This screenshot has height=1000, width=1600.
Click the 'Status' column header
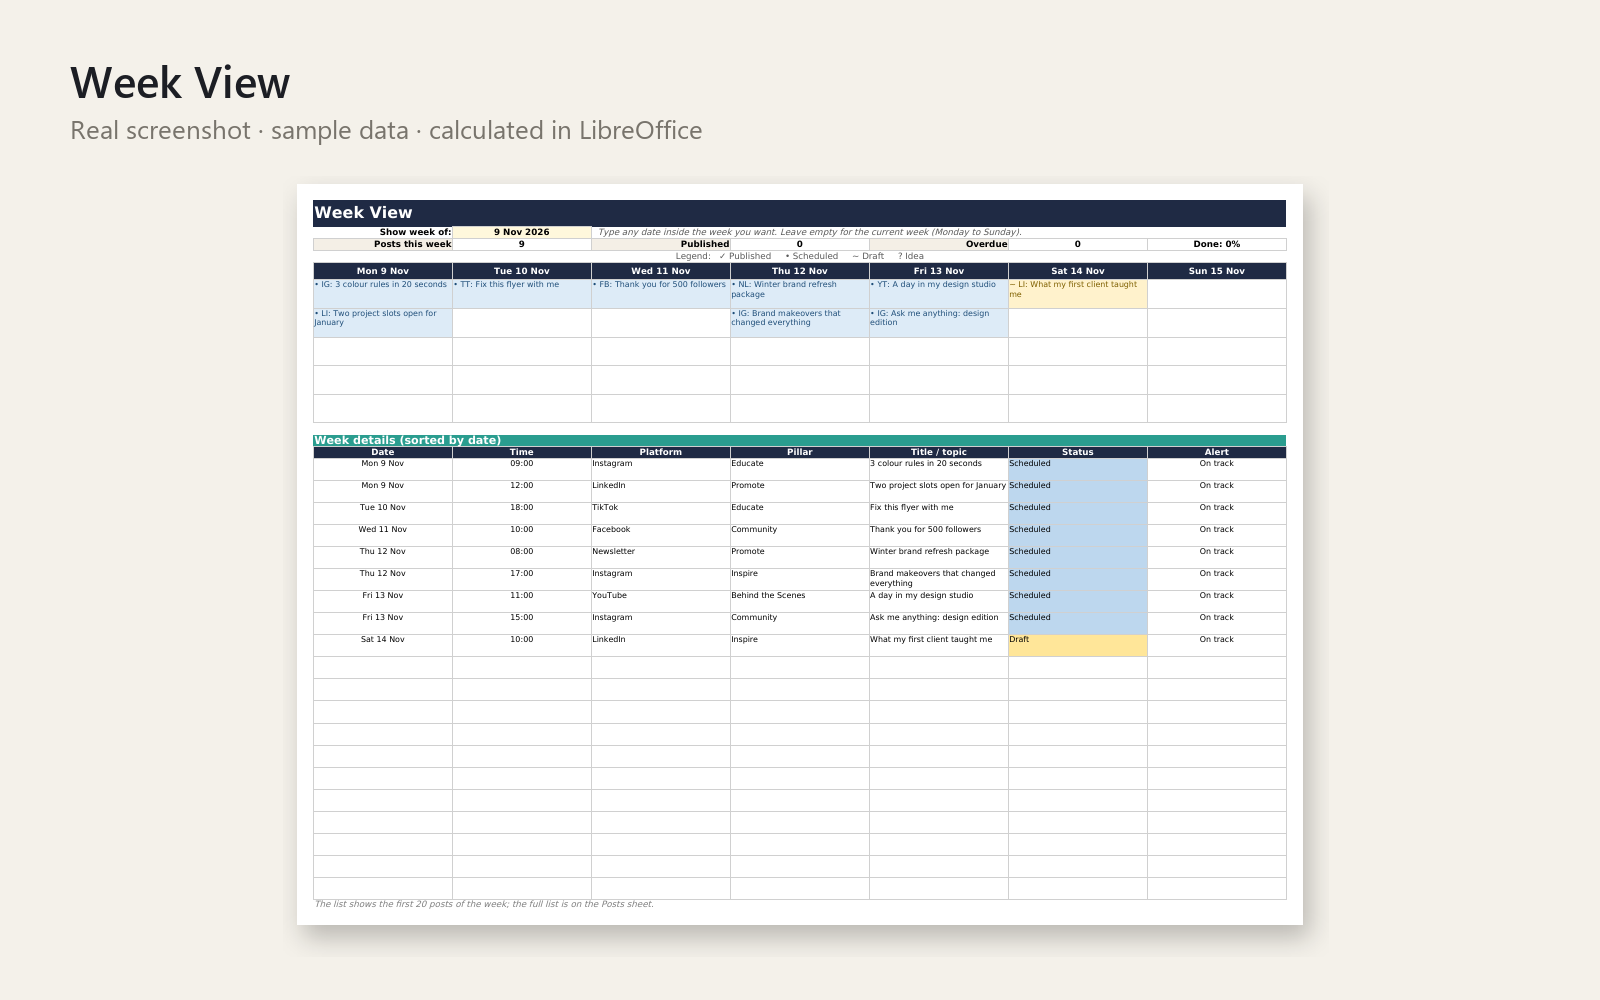coord(1078,452)
